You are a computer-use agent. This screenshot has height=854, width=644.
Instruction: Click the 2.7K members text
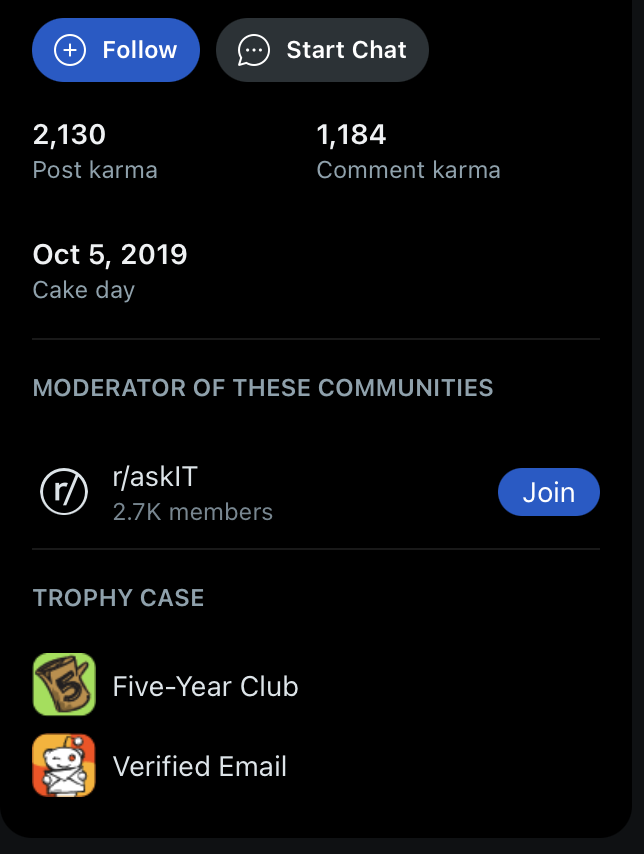193,512
